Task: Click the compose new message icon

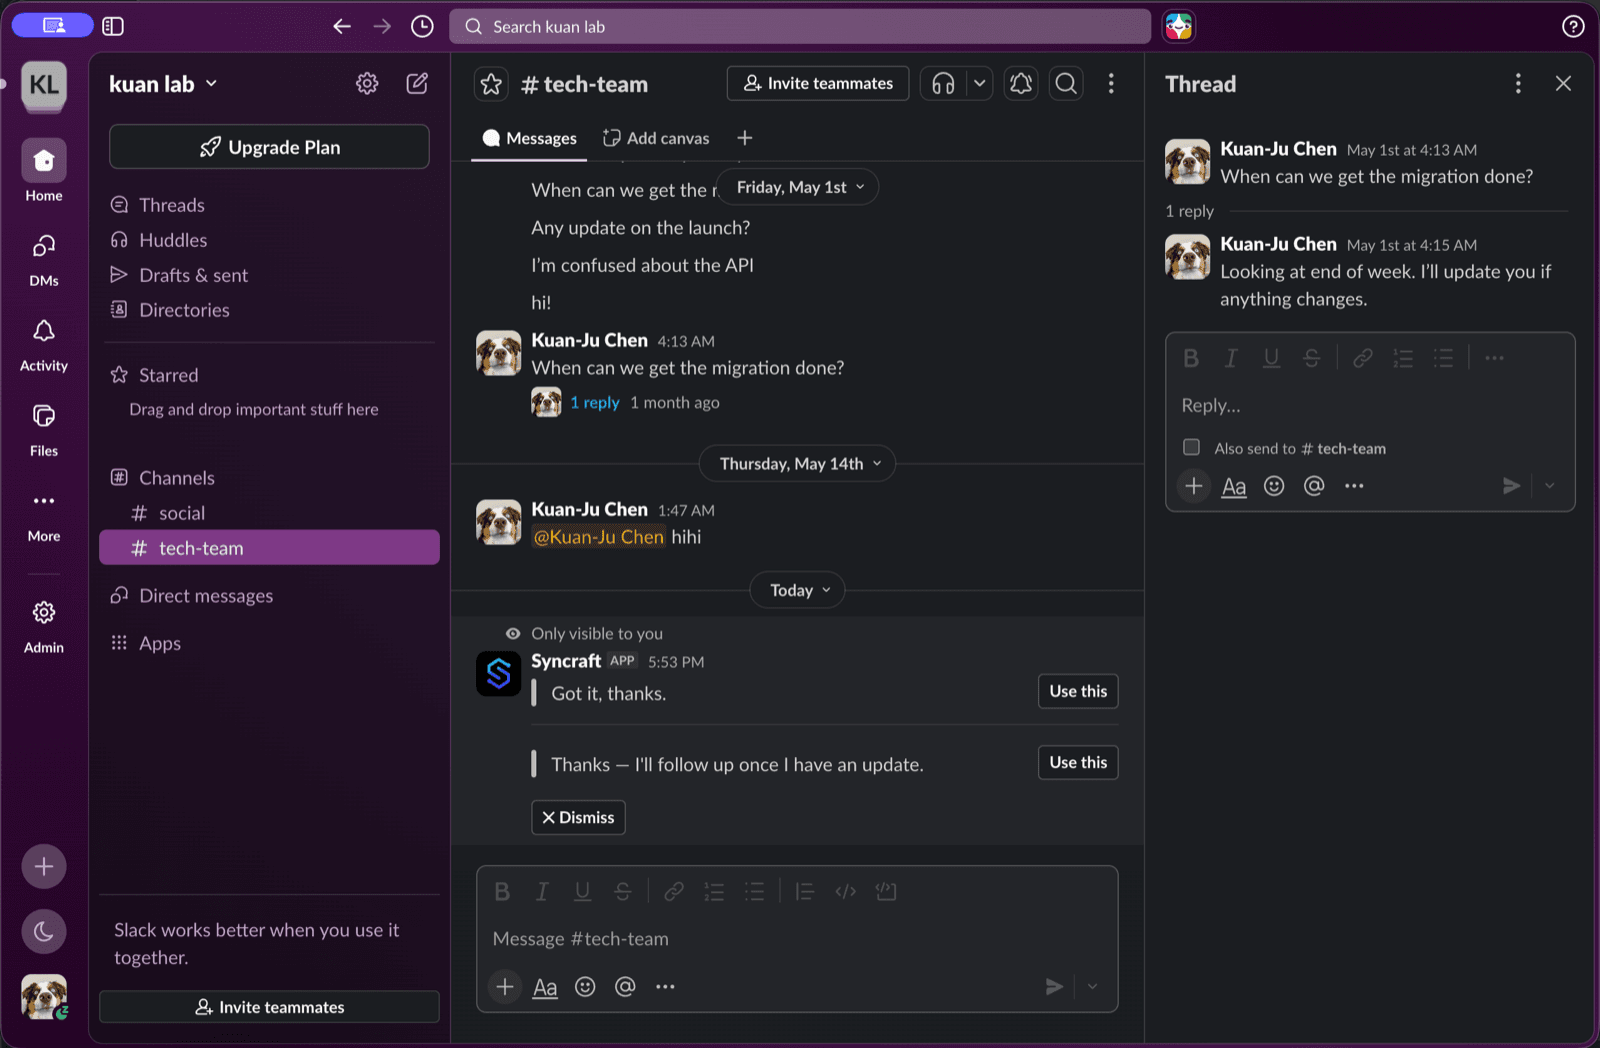Action: pos(417,83)
